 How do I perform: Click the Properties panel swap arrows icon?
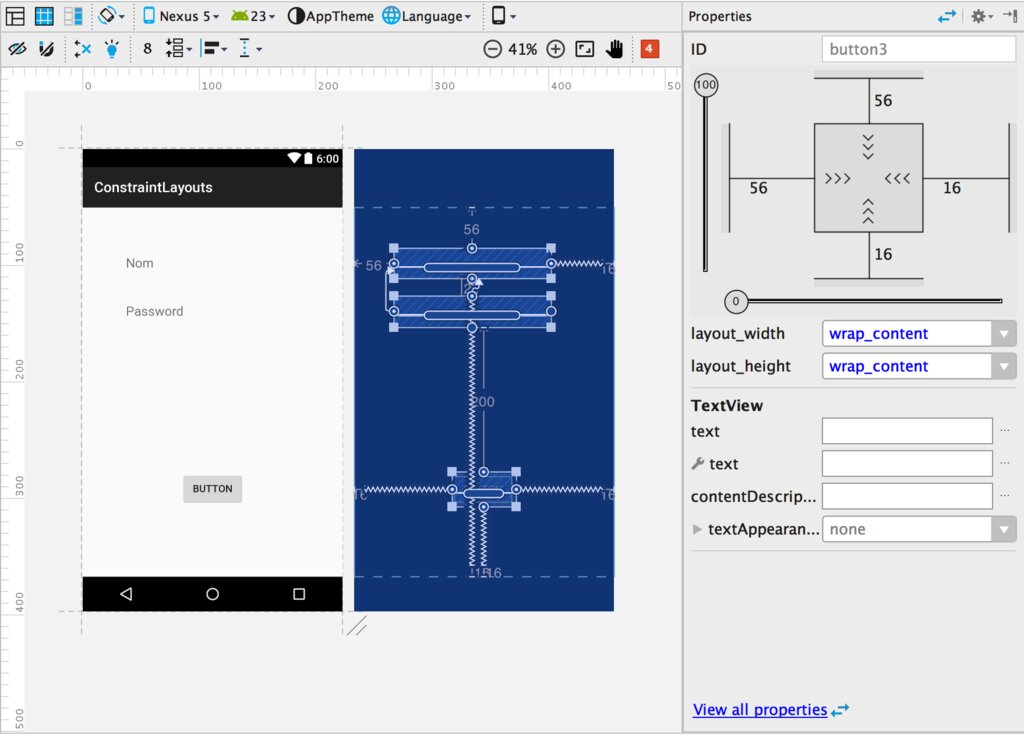946,16
